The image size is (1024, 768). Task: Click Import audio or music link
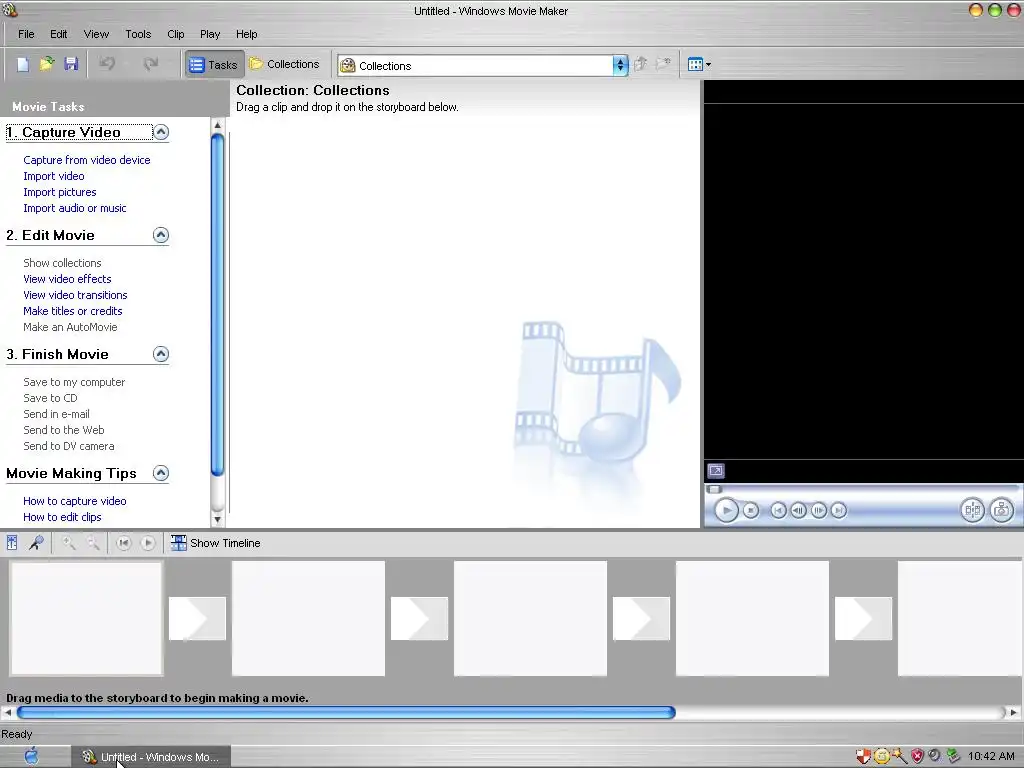click(74, 208)
